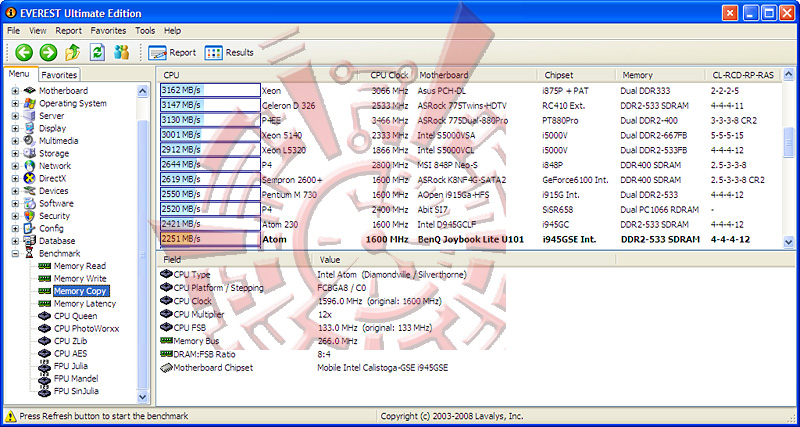Expand the Operating System tree node
The image size is (800, 427).
pos(15,104)
